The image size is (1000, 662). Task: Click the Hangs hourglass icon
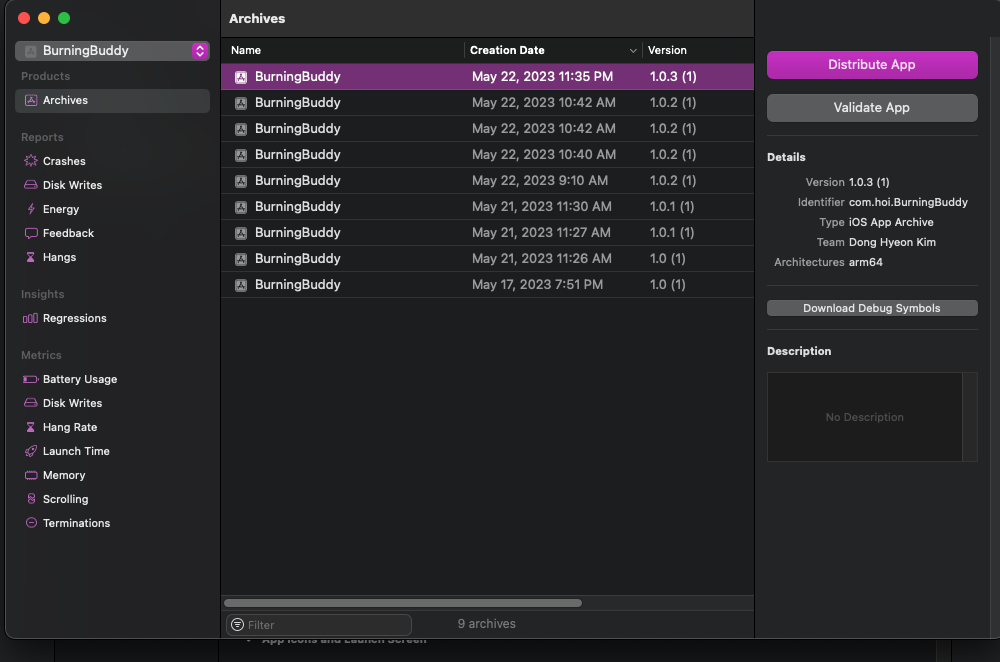click(x=31, y=257)
